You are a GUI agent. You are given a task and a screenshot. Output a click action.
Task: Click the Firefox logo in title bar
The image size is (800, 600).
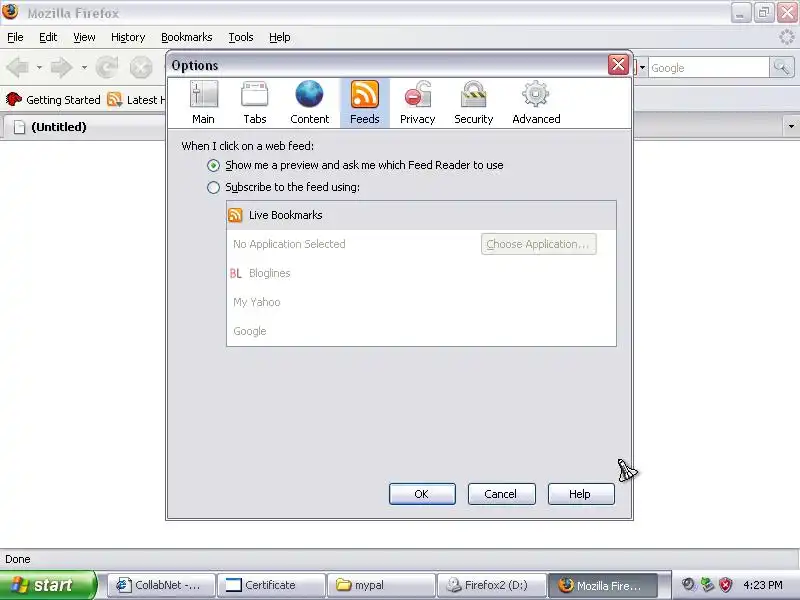pyautogui.click(x=10, y=12)
